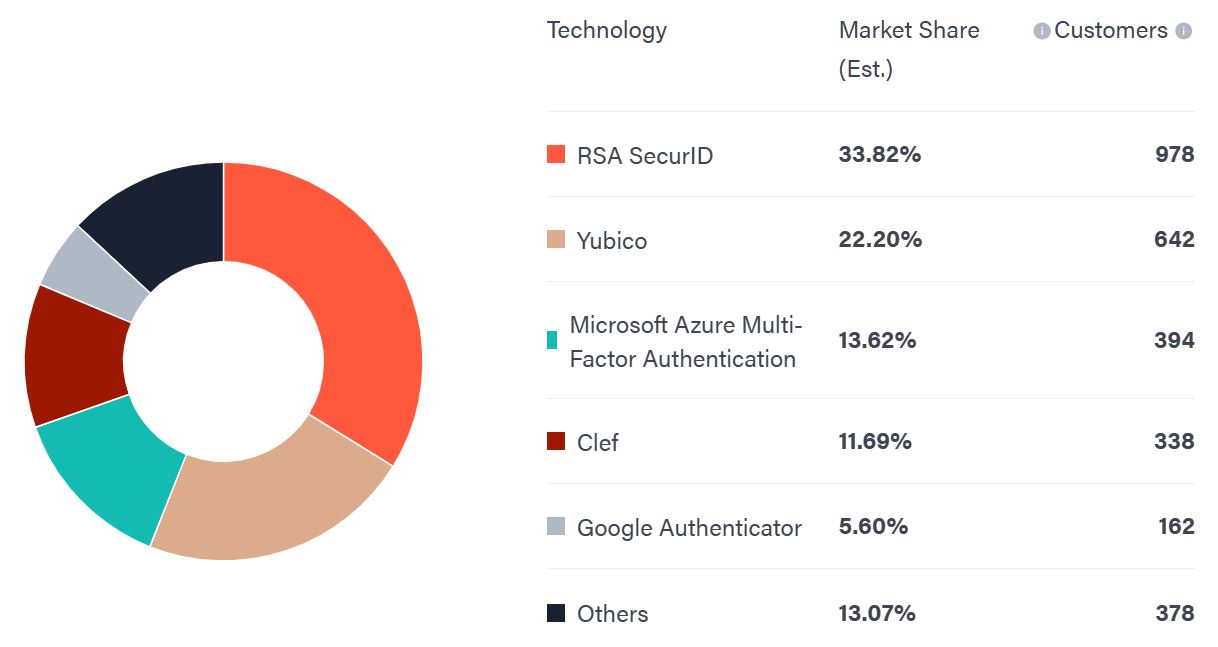Image resolution: width=1218 pixels, height=647 pixels.
Task: Click the gray Google Authenticator legend square
Action: coord(556,526)
